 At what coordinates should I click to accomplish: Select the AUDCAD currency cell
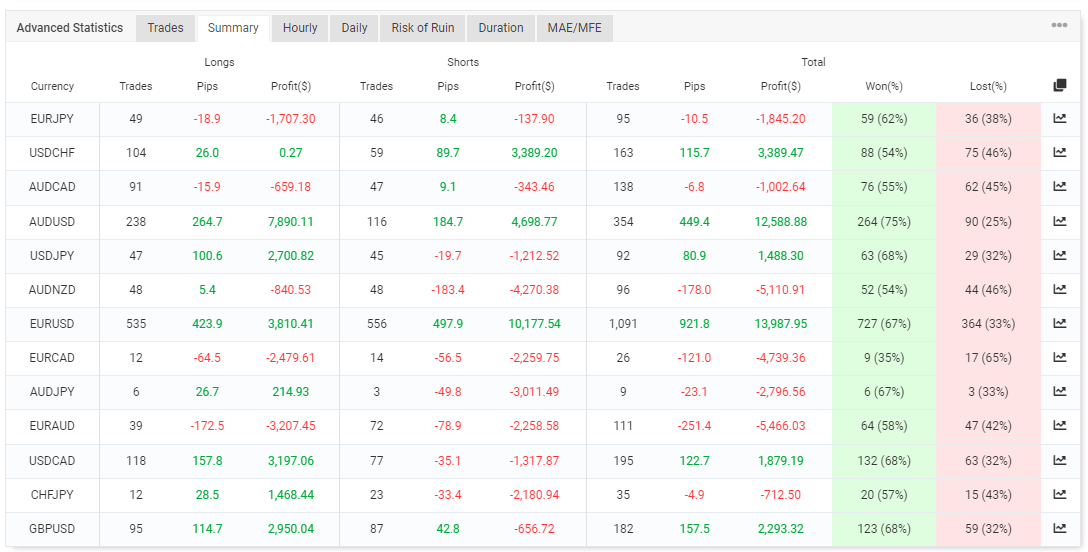pyautogui.click(x=52, y=187)
